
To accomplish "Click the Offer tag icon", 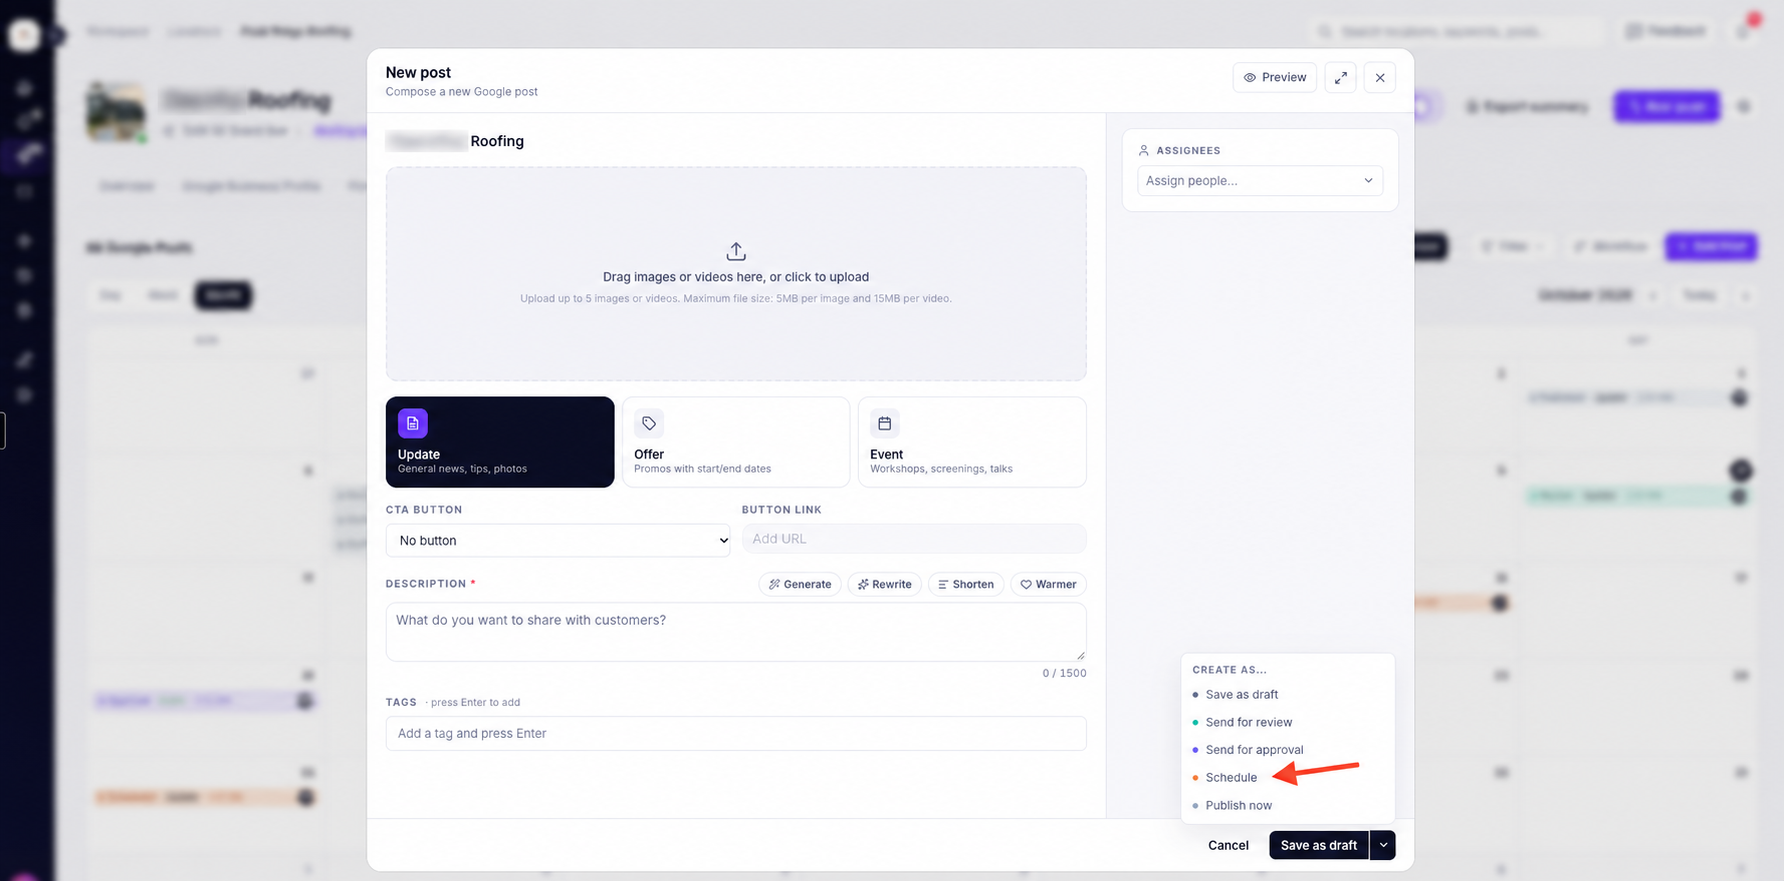I will (x=649, y=423).
